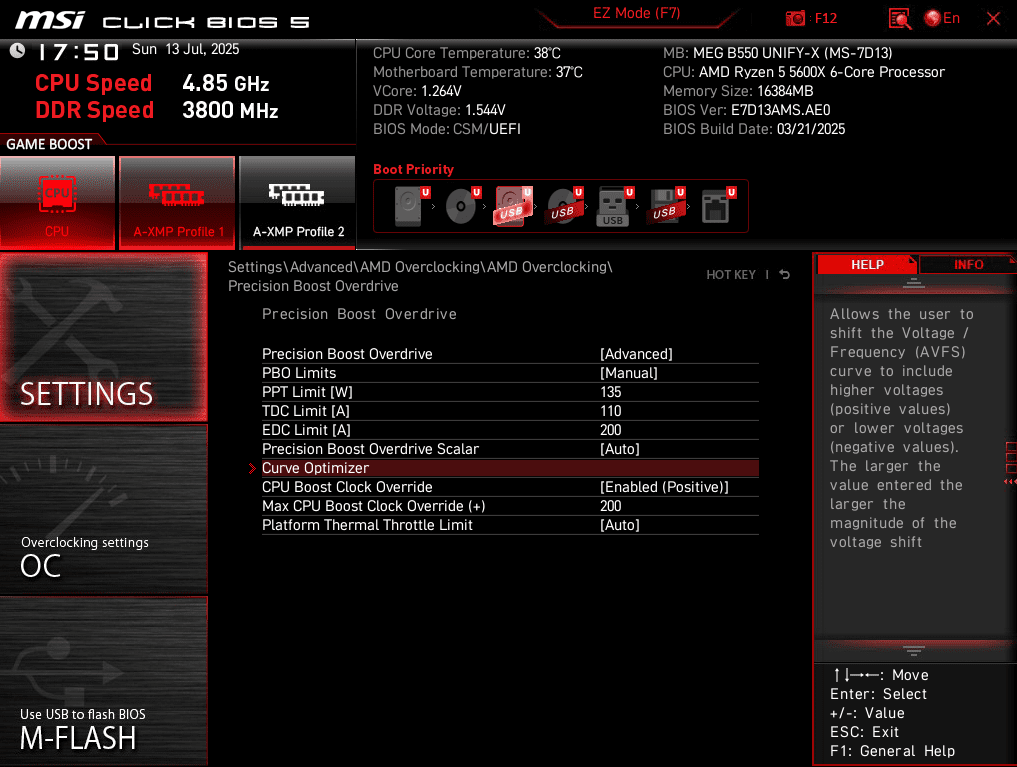The height and width of the screenshot is (767, 1017).
Task: Click the MSI logo
Action: click(50, 21)
